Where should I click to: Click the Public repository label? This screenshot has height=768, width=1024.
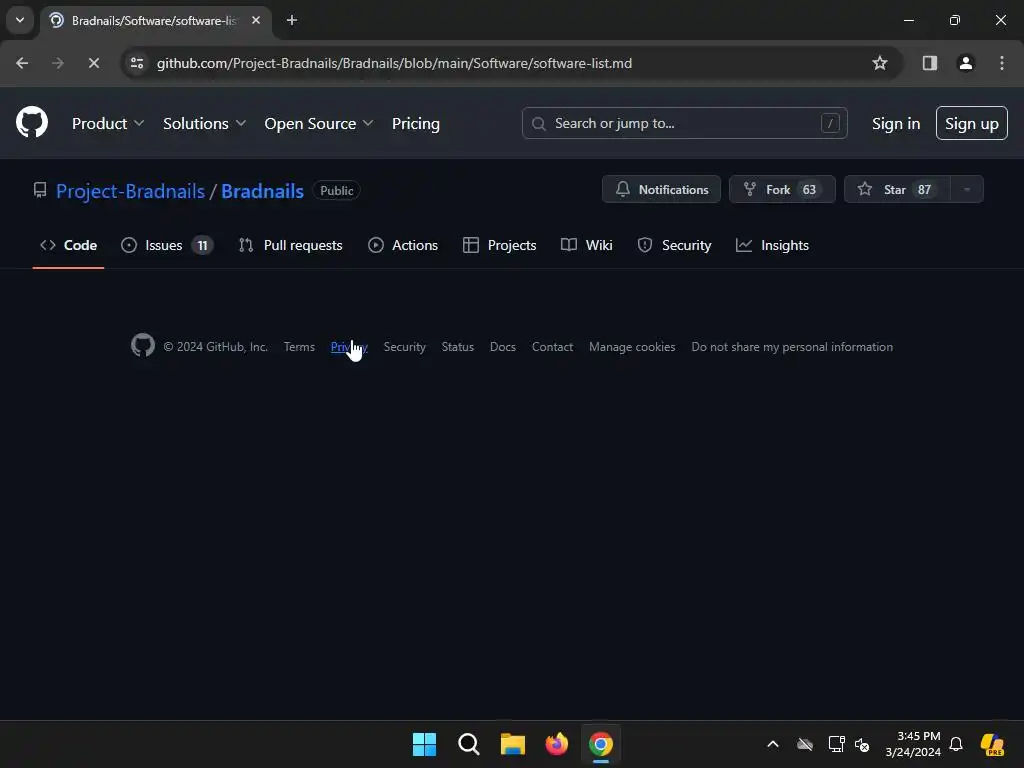336,191
